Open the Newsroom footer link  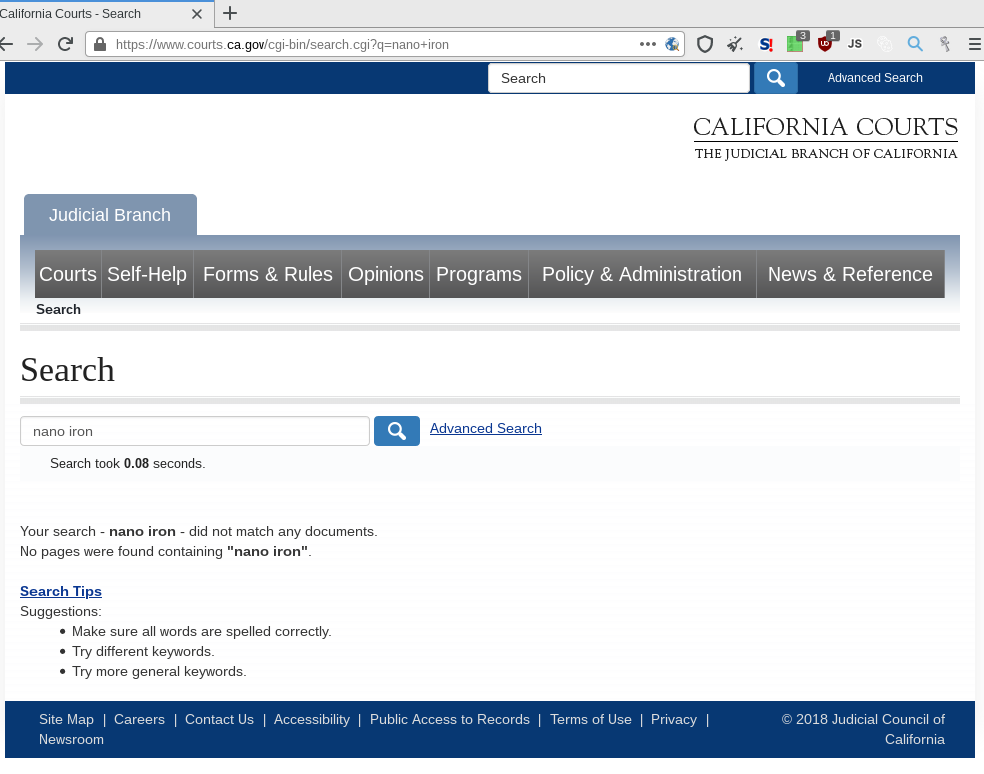coord(72,739)
